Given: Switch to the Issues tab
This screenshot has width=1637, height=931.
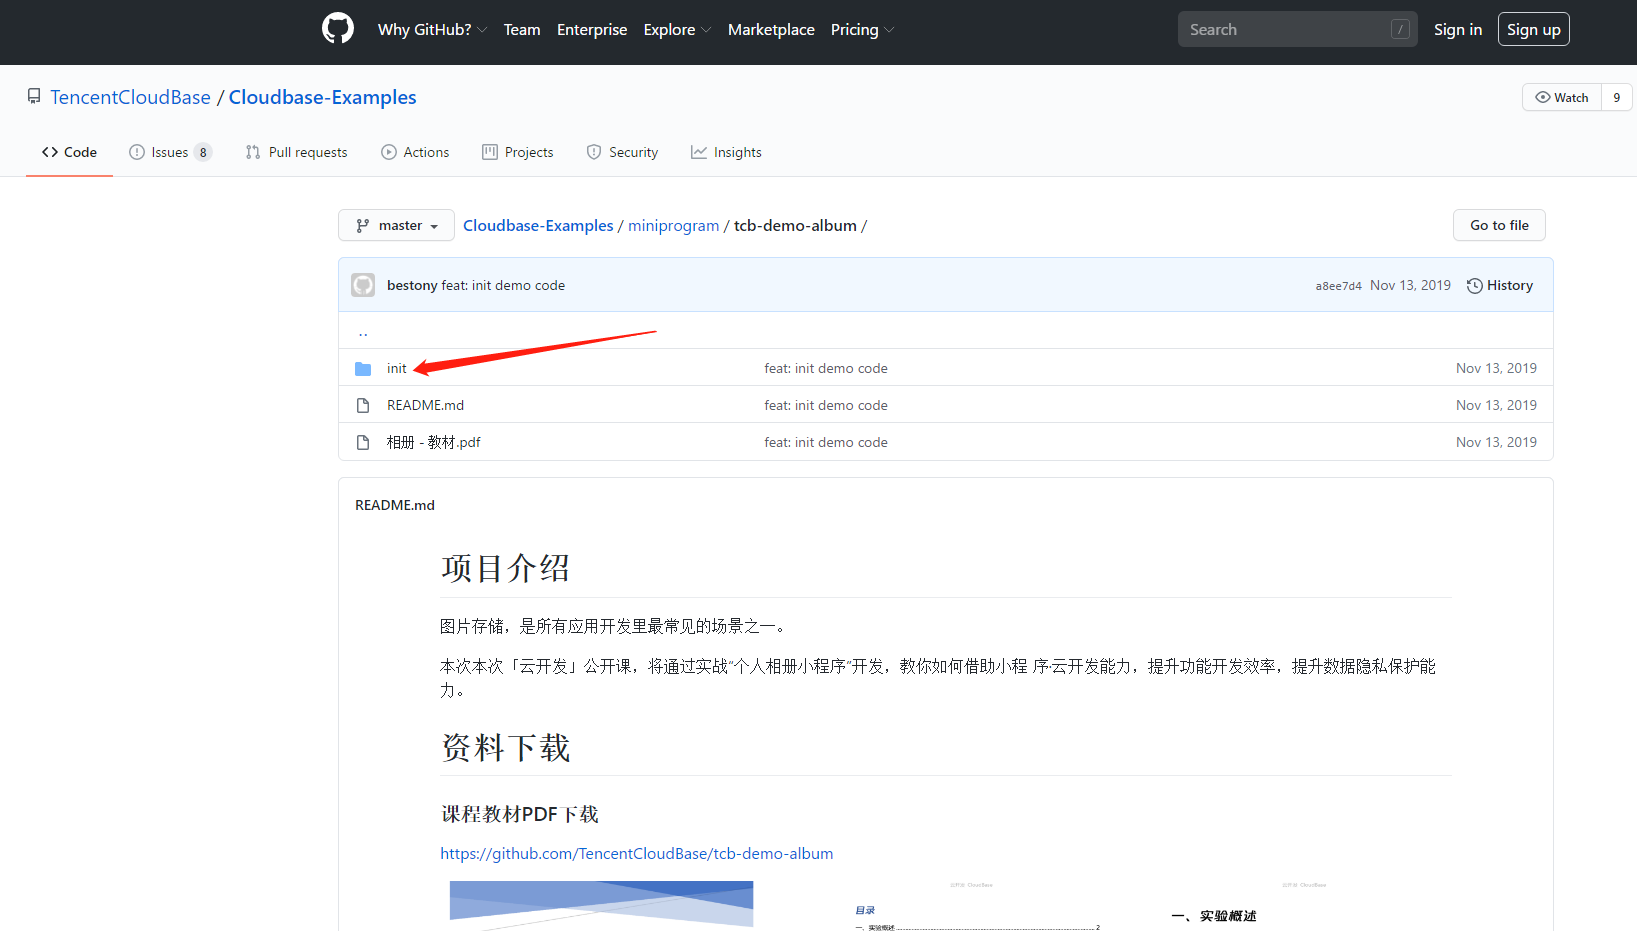Looking at the screenshot, I should 170,152.
